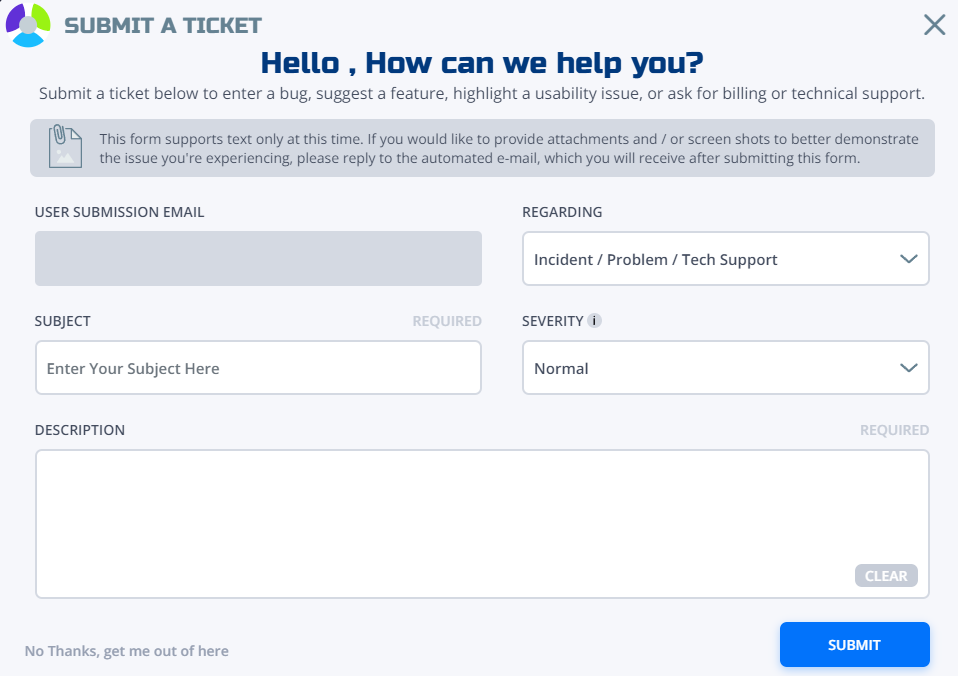Image resolution: width=958 pixels, height=676 pixels.
Task: Click the Regarding label
Action: [562, 212]
